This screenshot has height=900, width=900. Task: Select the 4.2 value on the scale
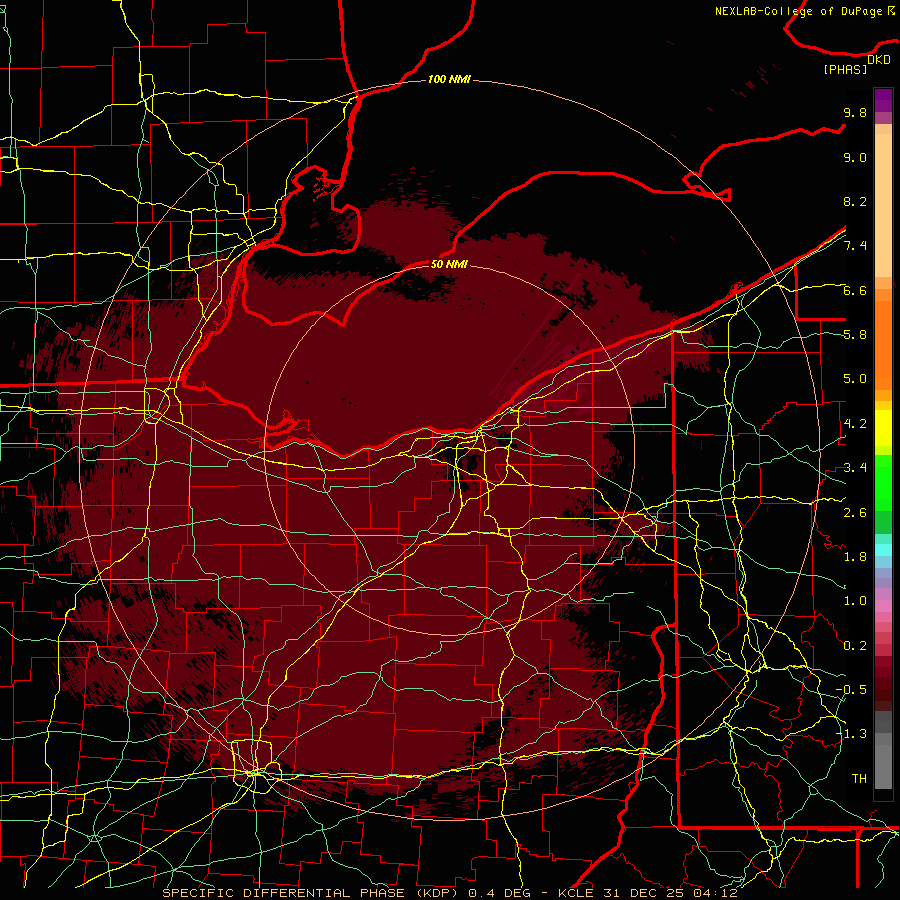855,424
